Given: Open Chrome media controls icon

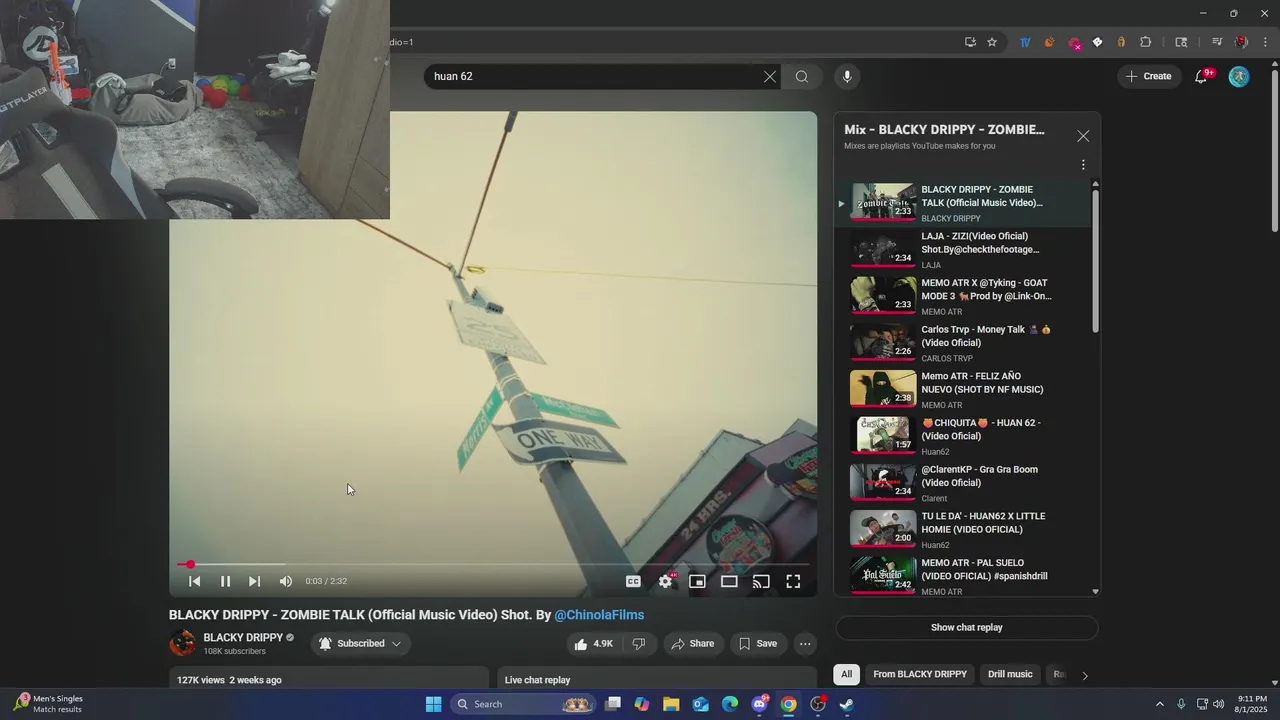Looking at the screenshot, I should click(1216, 42).
